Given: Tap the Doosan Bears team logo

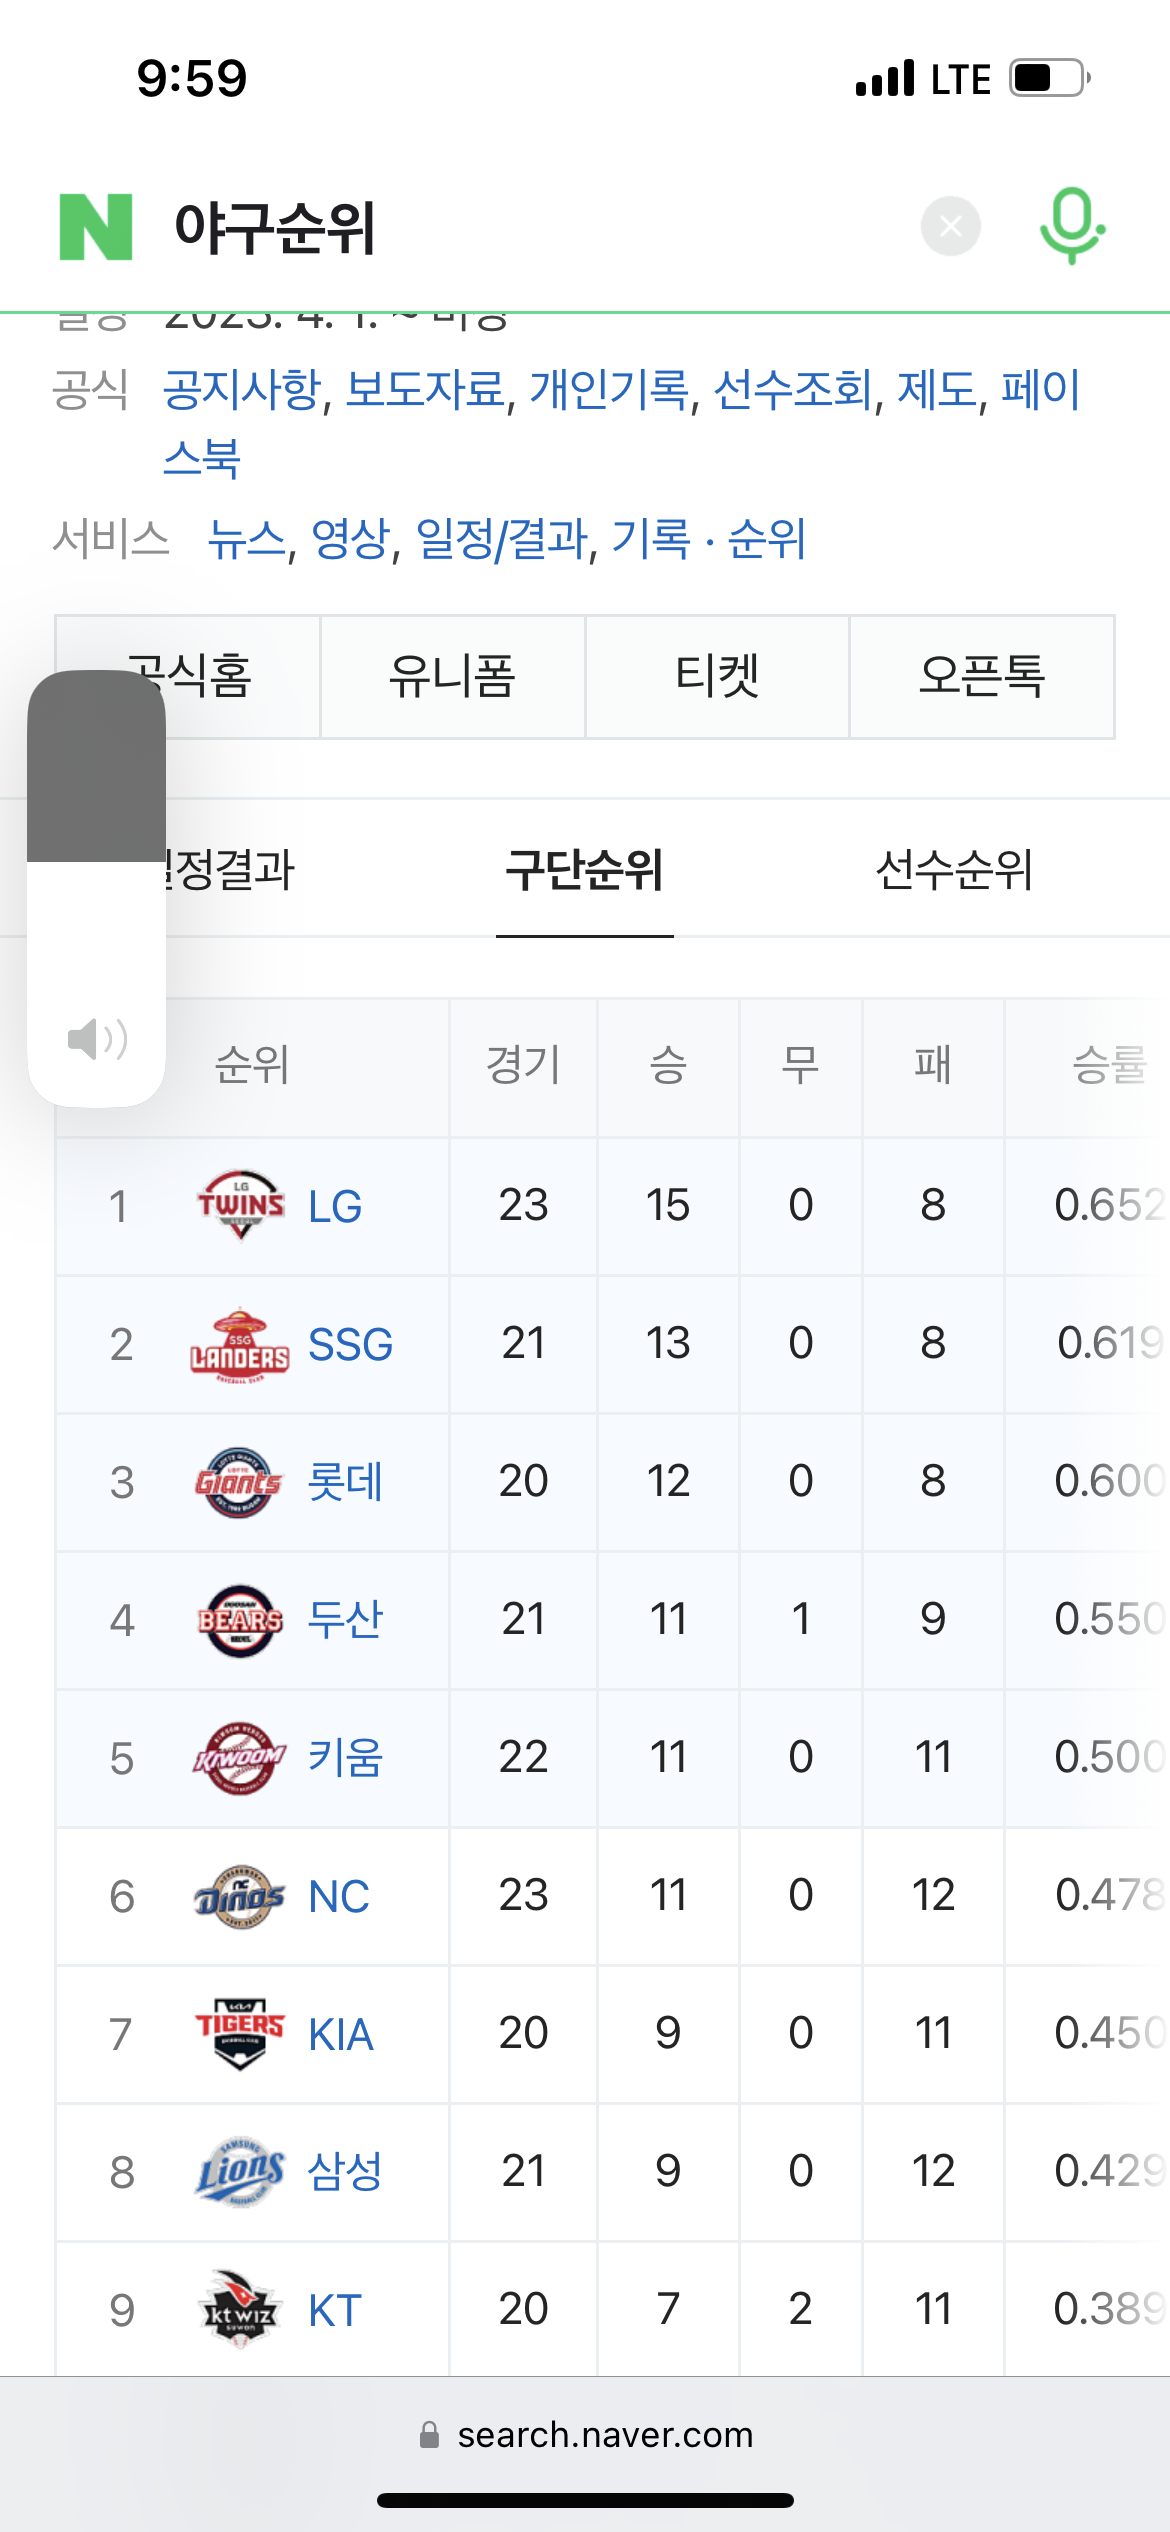Looking at the screenshot, I should click(240, 1620).
